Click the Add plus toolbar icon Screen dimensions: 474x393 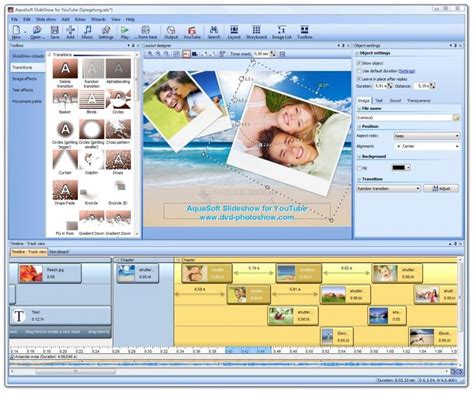[x=70, y=32]
